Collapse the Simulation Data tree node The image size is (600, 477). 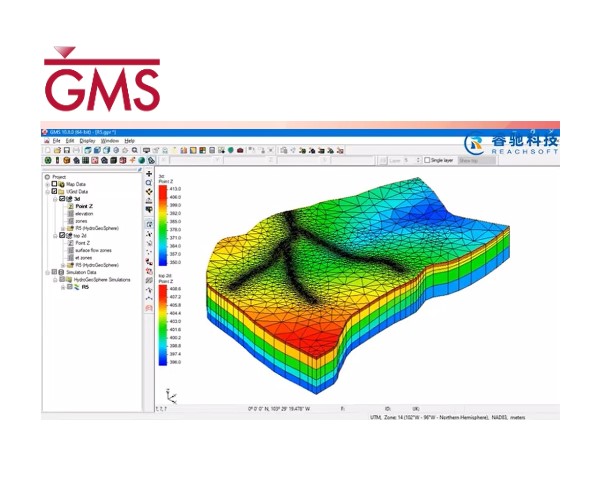pyautogui.click(x=47, y=271)
